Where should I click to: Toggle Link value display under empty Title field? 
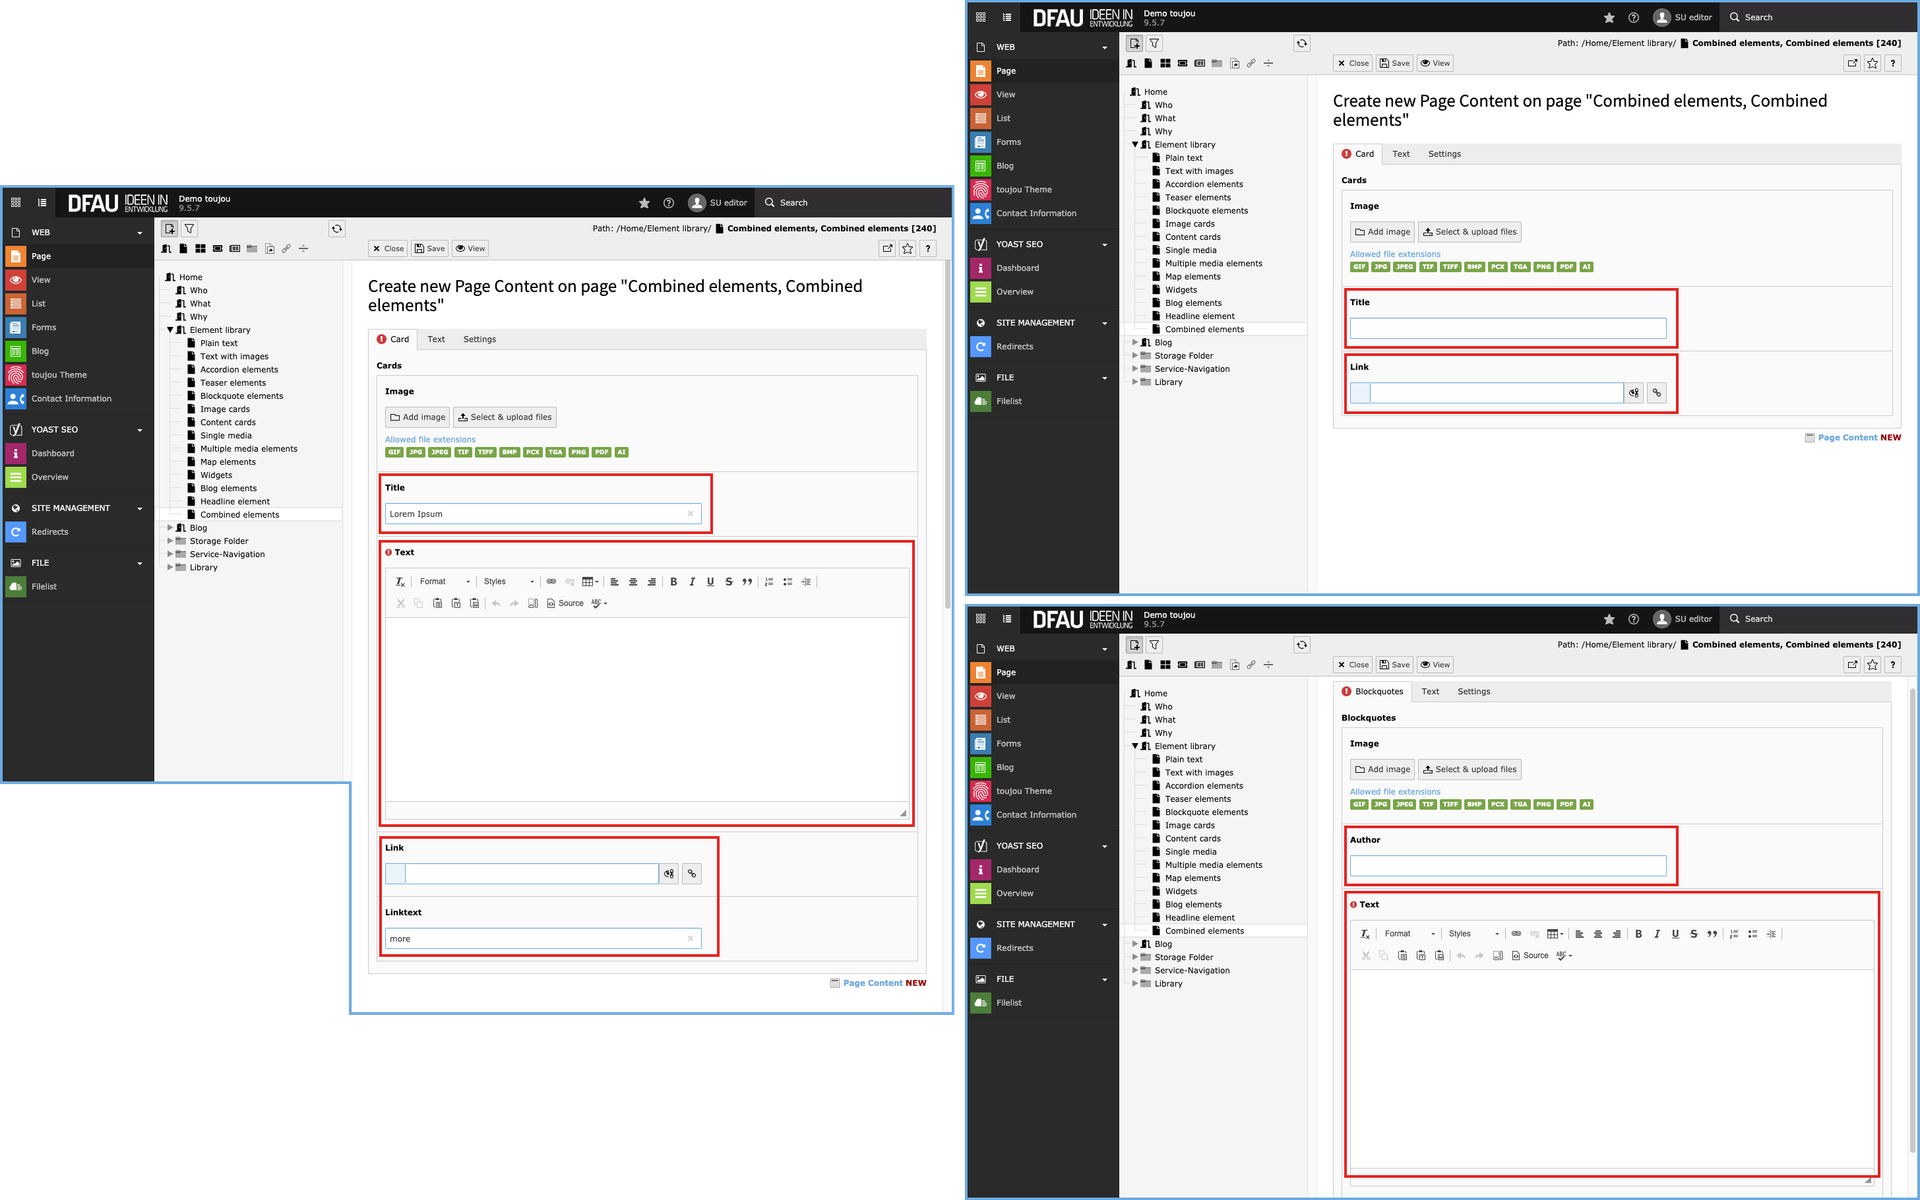1634,393
